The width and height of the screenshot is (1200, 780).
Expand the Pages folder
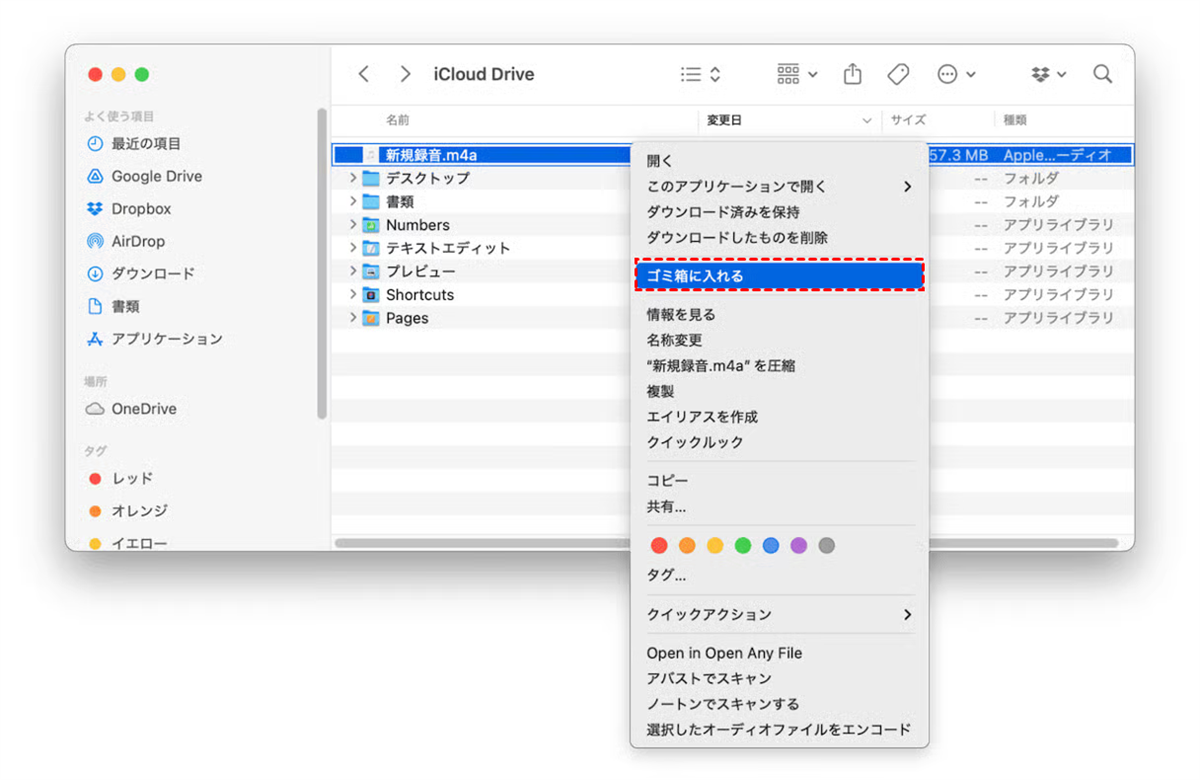[x=353, y=318]
